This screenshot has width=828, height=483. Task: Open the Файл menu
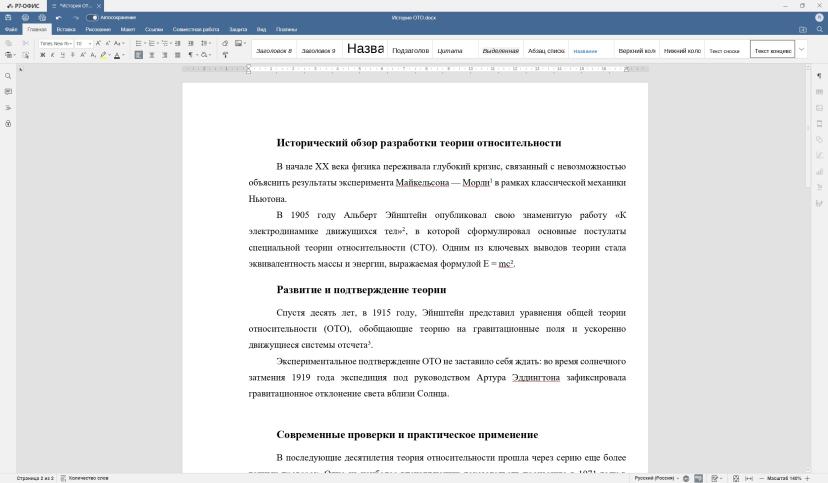point(11,30)
